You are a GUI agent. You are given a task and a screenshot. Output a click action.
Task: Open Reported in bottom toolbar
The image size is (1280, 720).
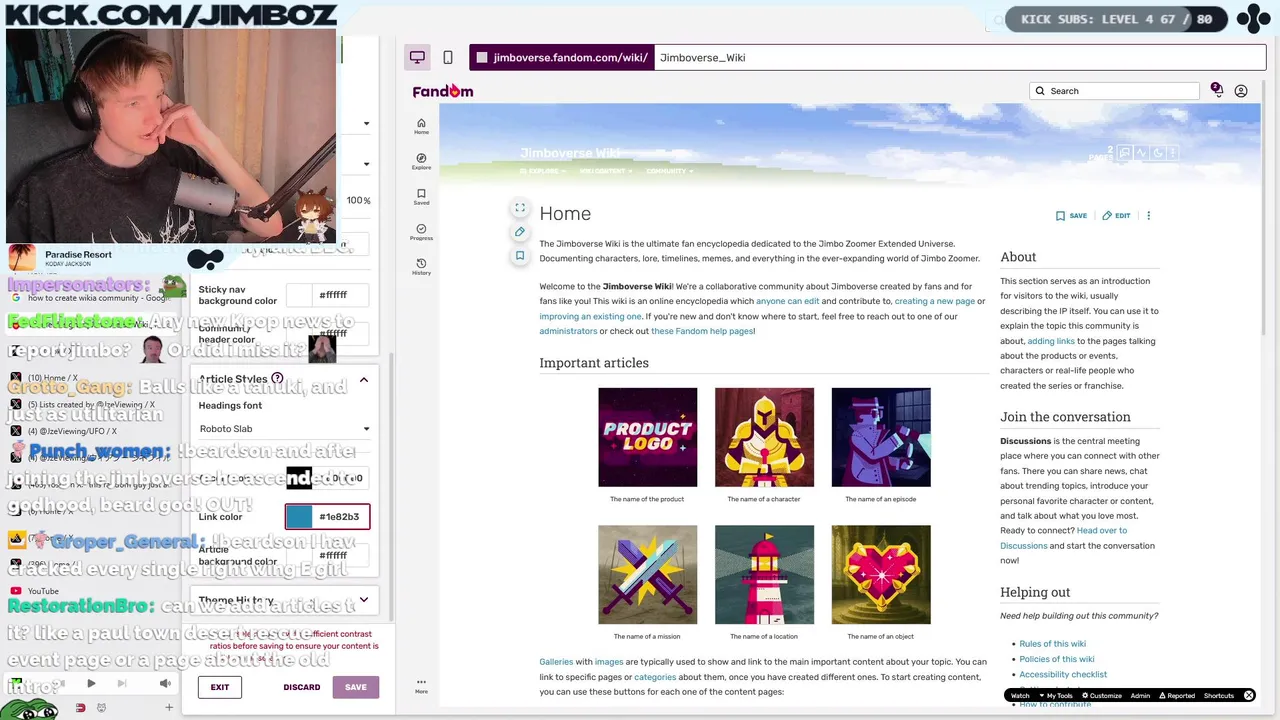click(x=1176, y=695)
